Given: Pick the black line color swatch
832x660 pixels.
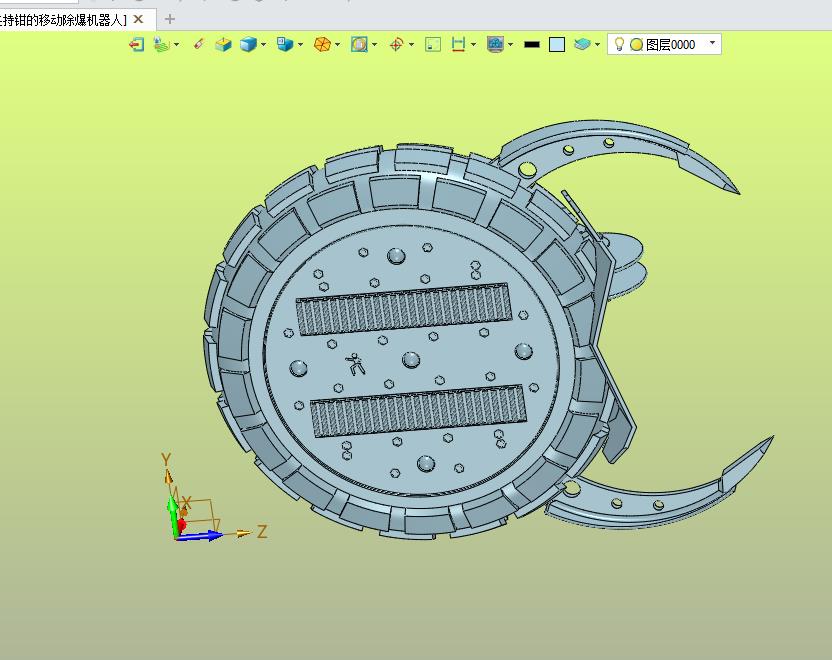Looking at the screenshot, I should [532, 45].
